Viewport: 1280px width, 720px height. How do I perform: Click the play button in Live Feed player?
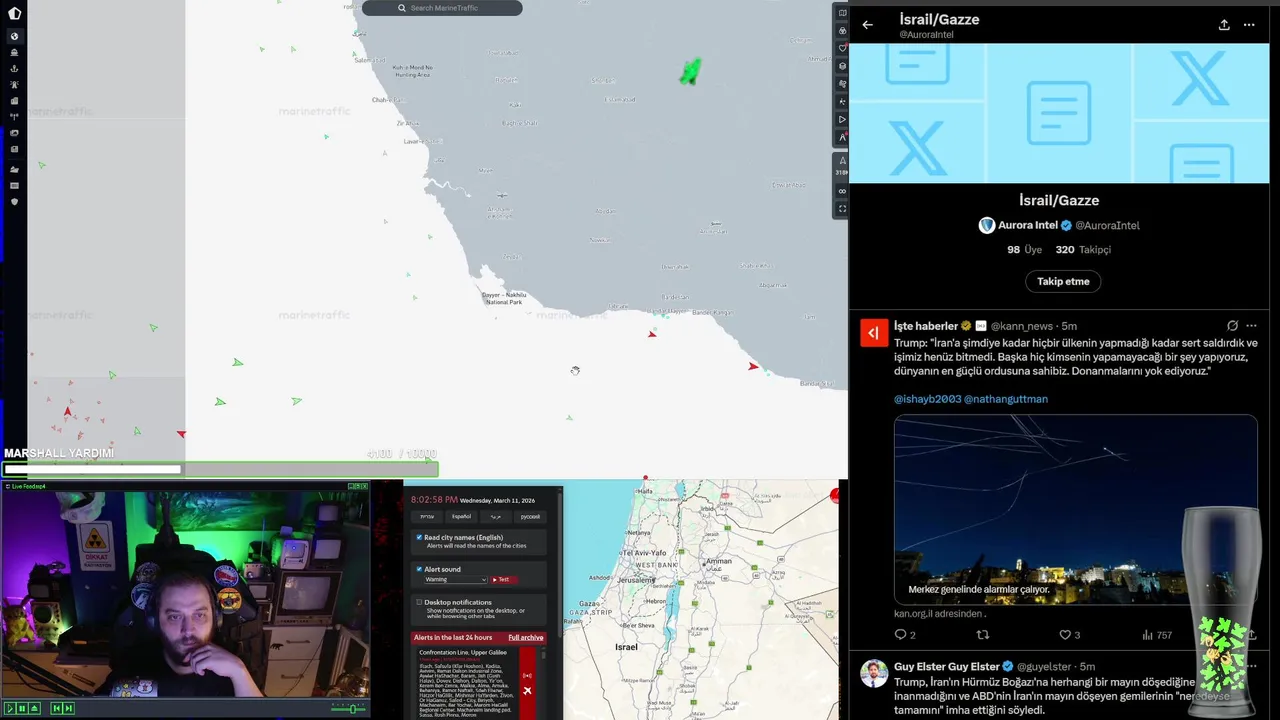(10, 708)
